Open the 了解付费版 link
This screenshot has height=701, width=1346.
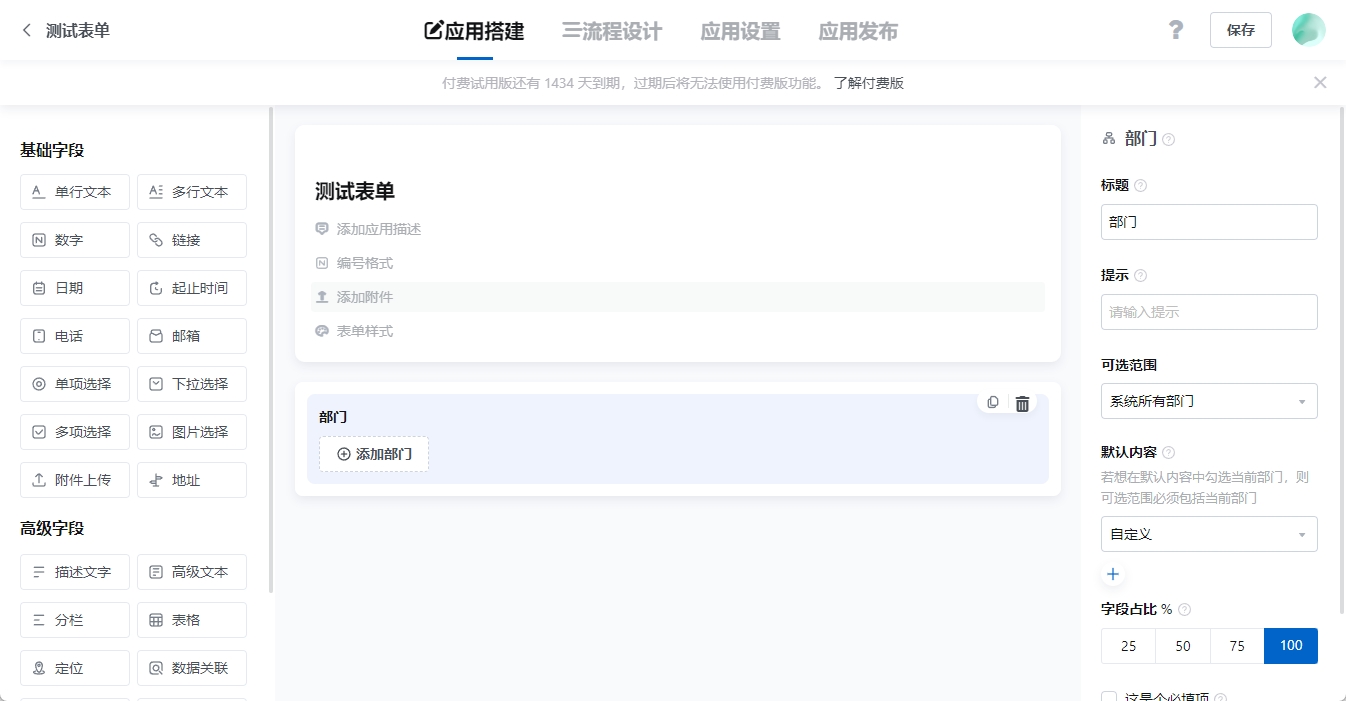point(869,83)
